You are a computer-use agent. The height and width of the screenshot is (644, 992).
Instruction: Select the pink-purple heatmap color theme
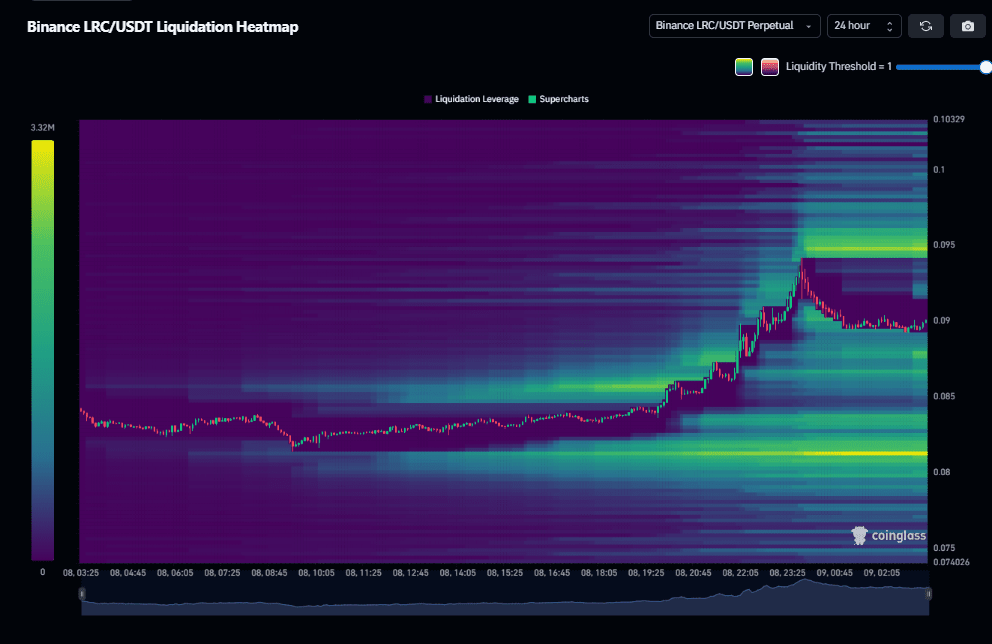[x=770, y=67]
